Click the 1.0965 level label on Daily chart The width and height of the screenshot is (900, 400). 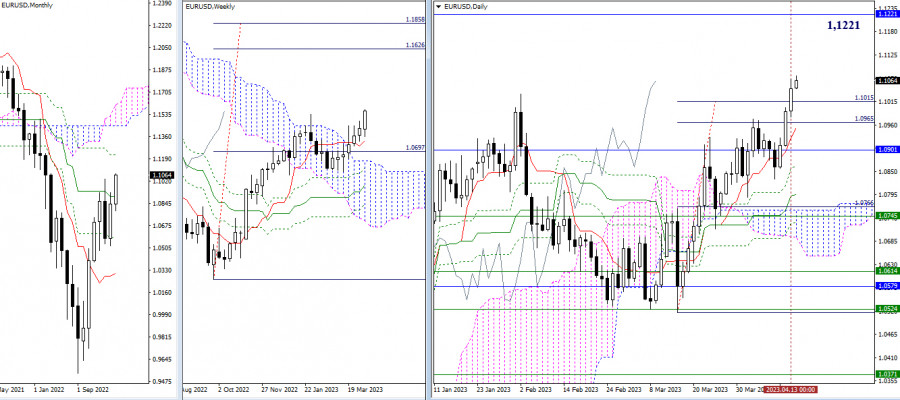point(864,118)
